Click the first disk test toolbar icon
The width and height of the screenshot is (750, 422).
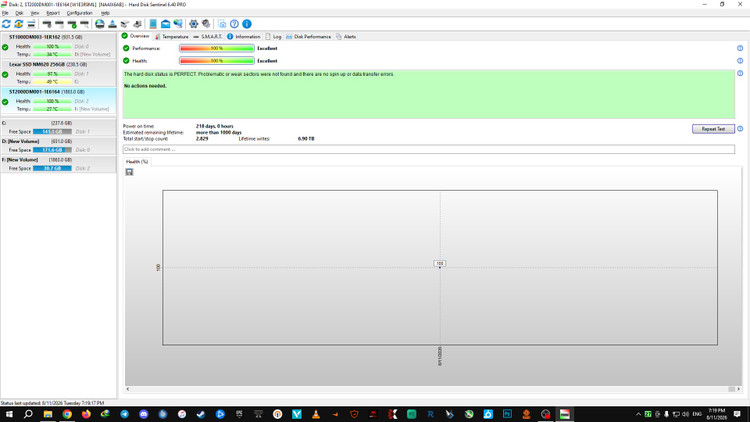(x=47, y=24)
